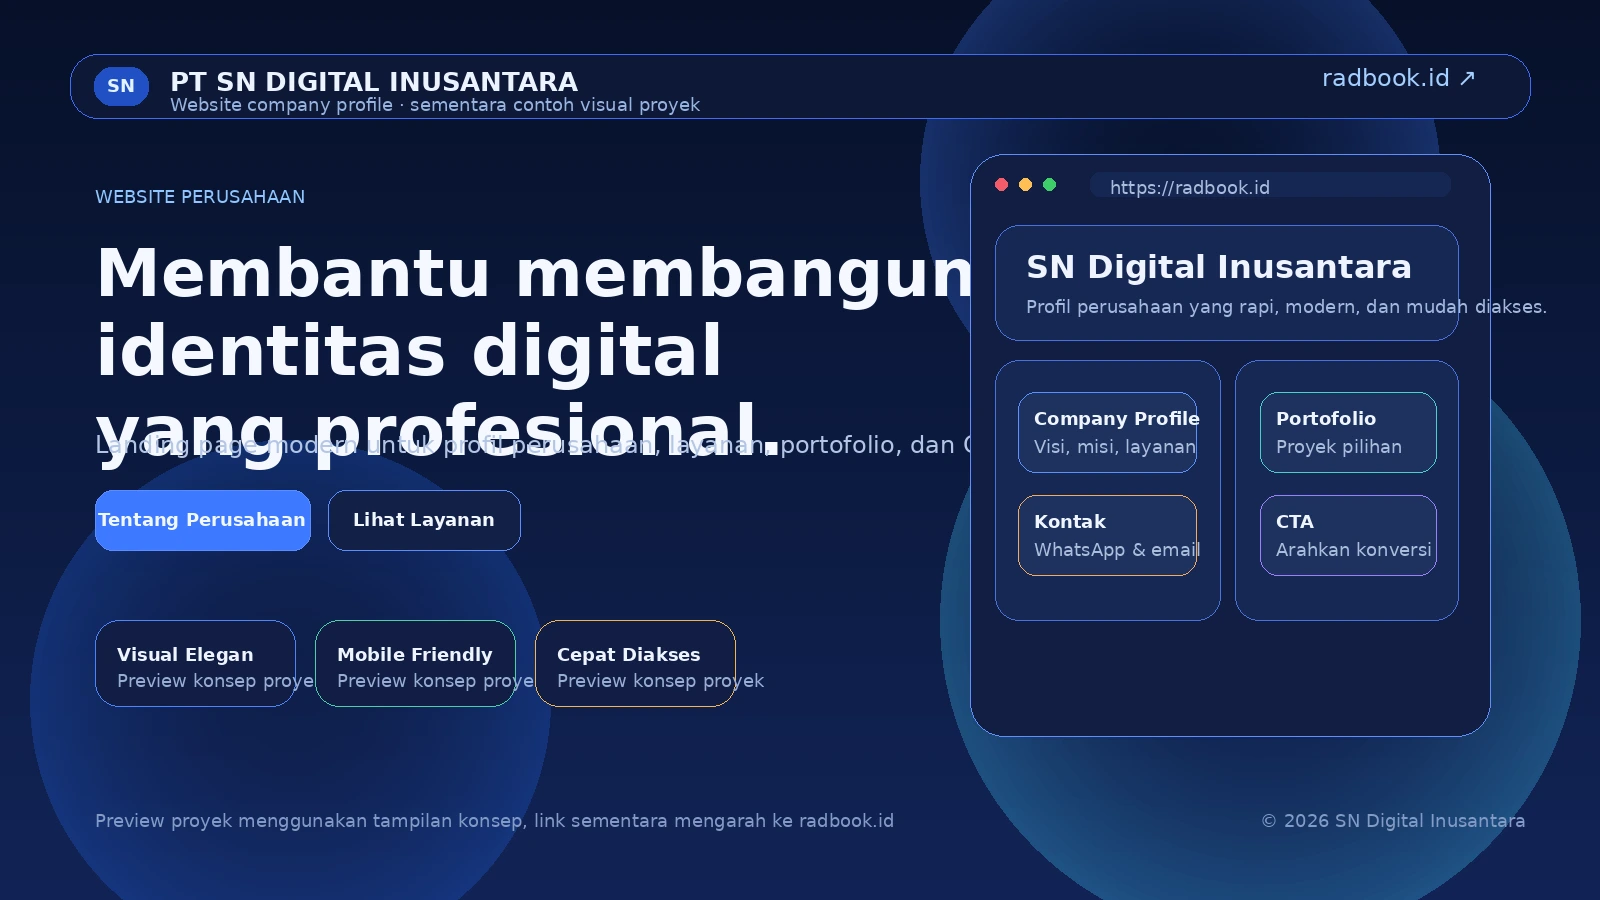Open the Portofolio card
The height and width of the screenshot is (900, 1600).
[x=1348, y=432]
